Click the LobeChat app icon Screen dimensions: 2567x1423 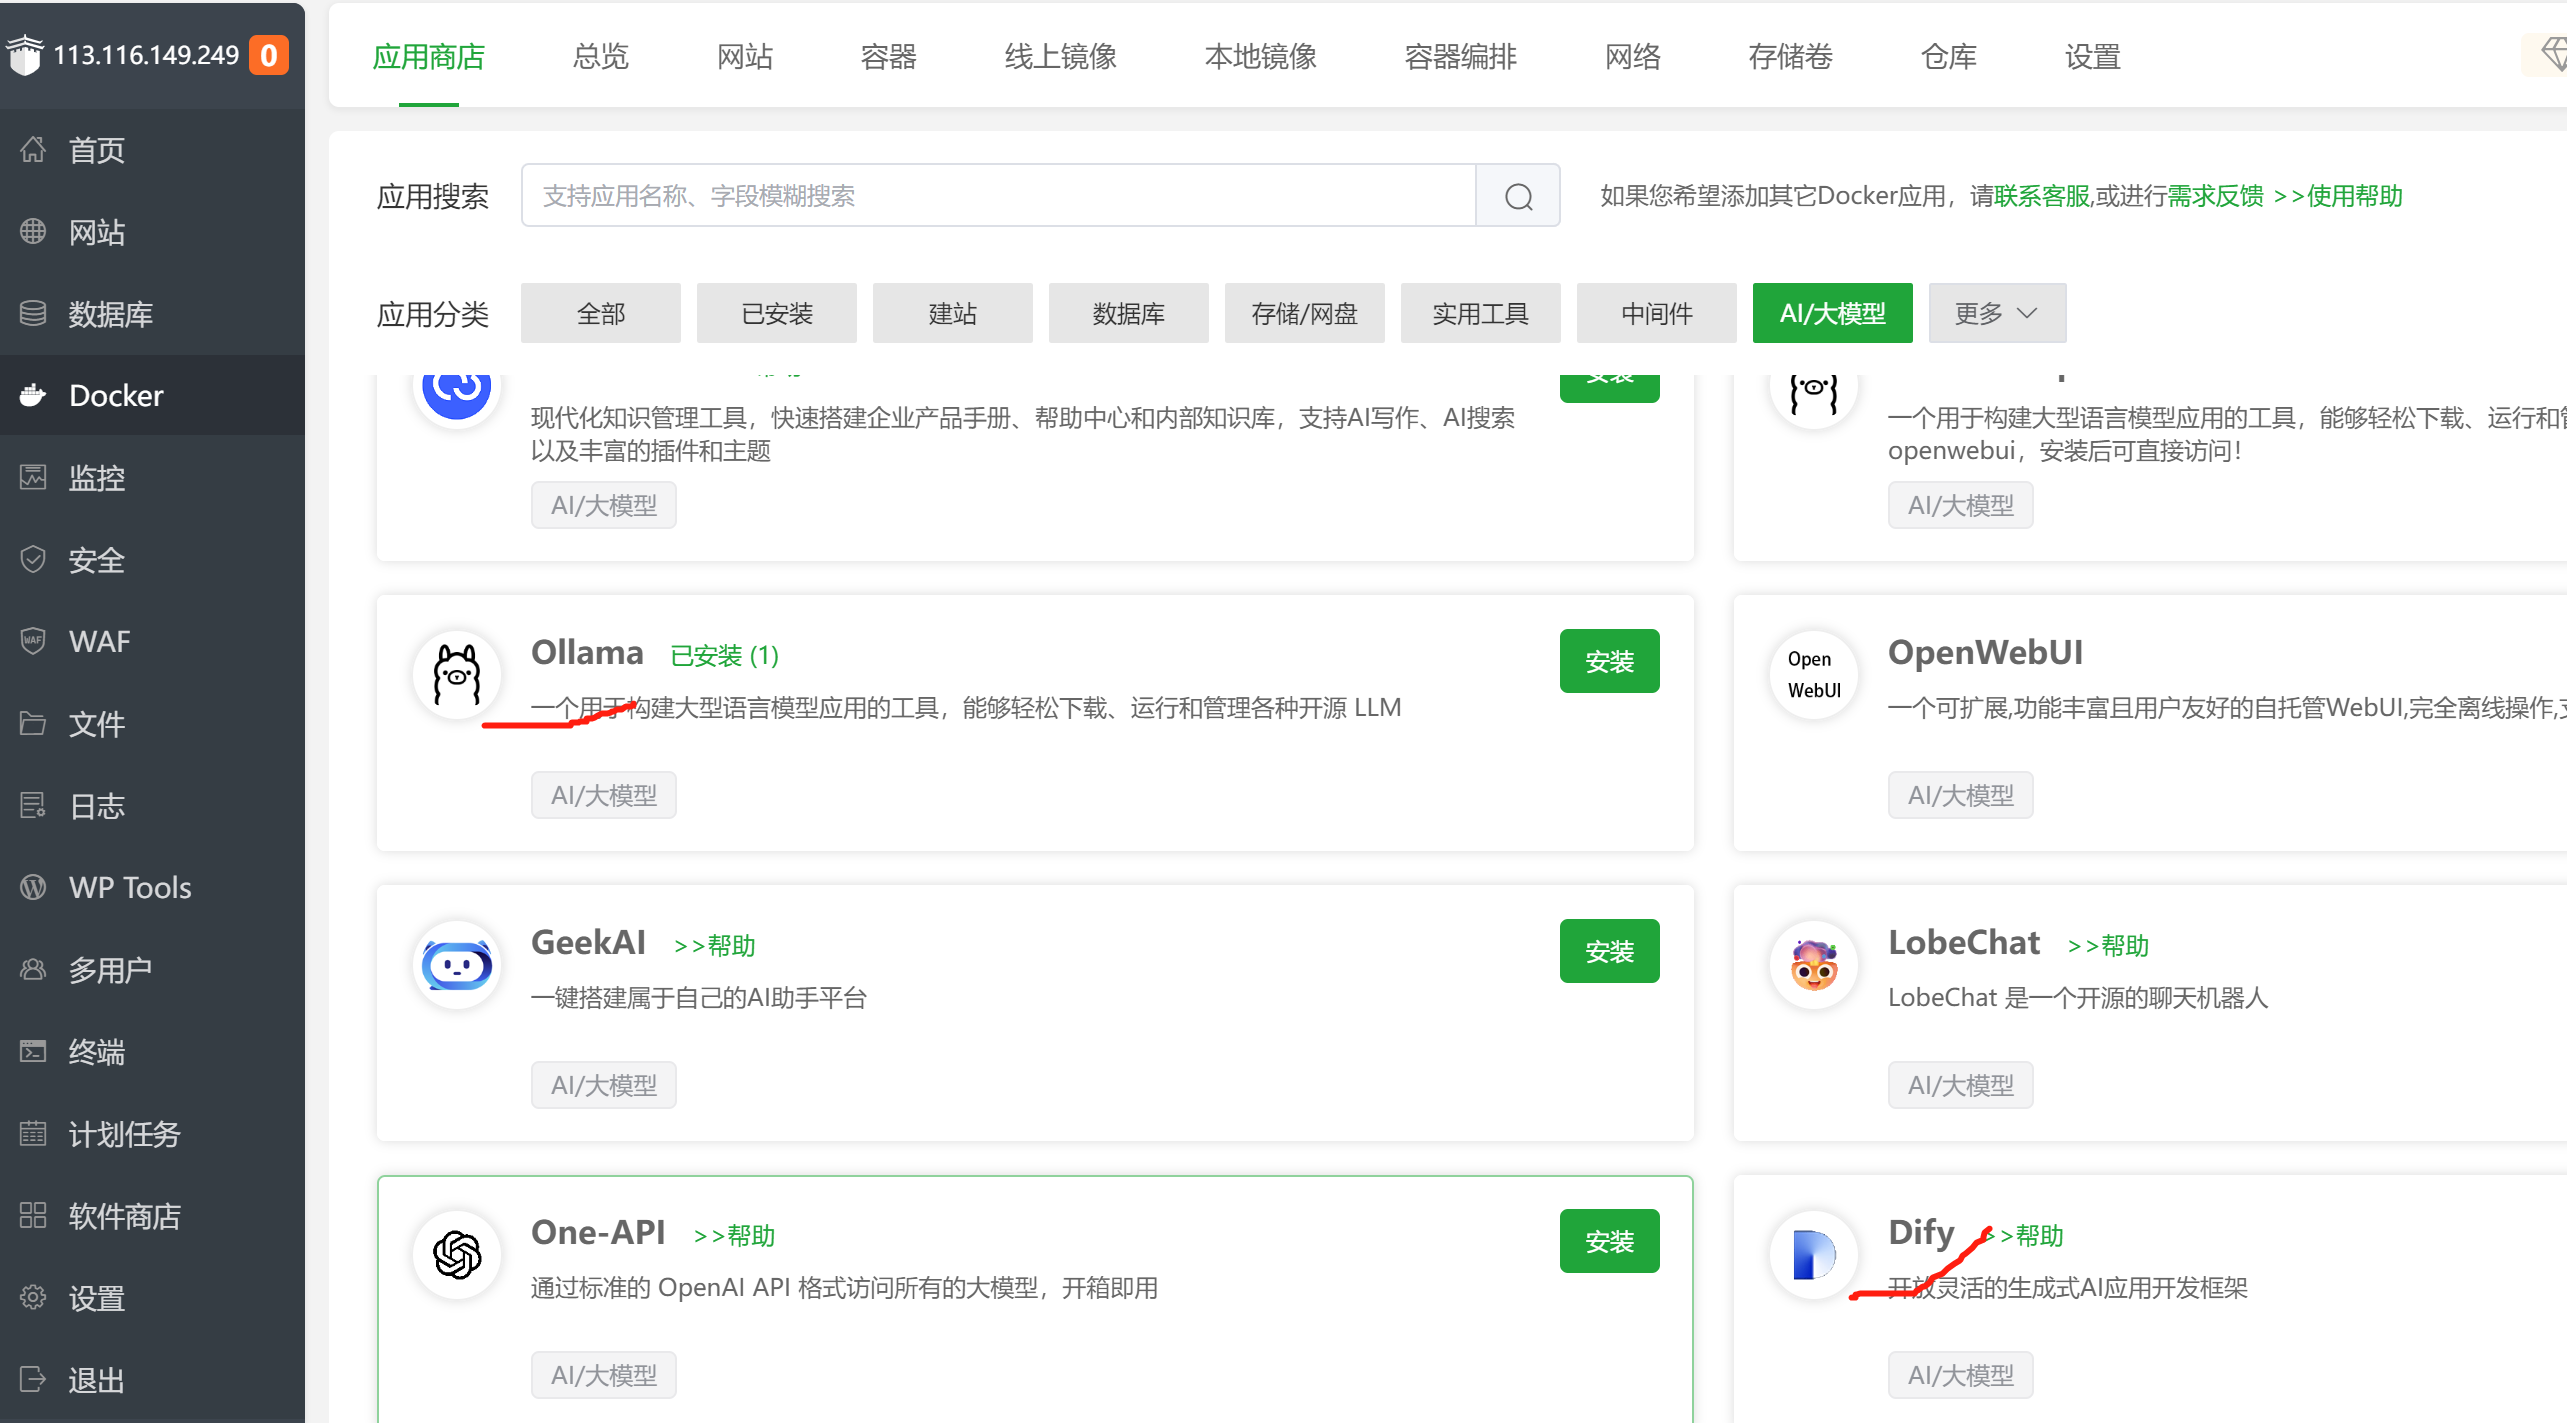[x=1813, y=965]
